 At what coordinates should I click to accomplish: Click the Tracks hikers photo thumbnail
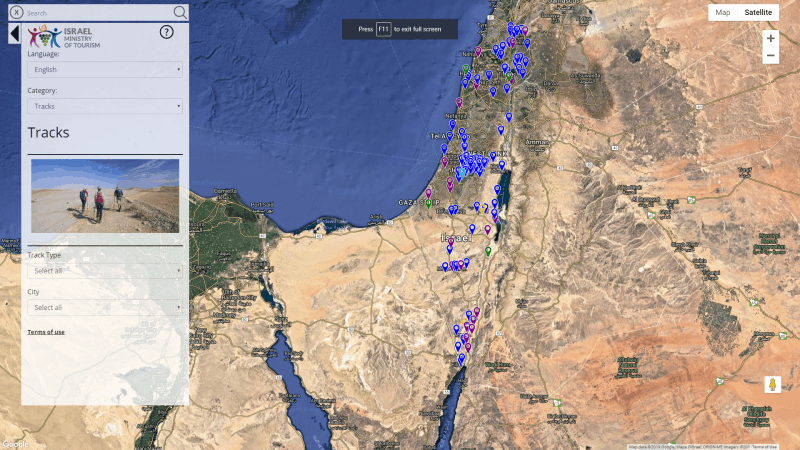(105, 196)
